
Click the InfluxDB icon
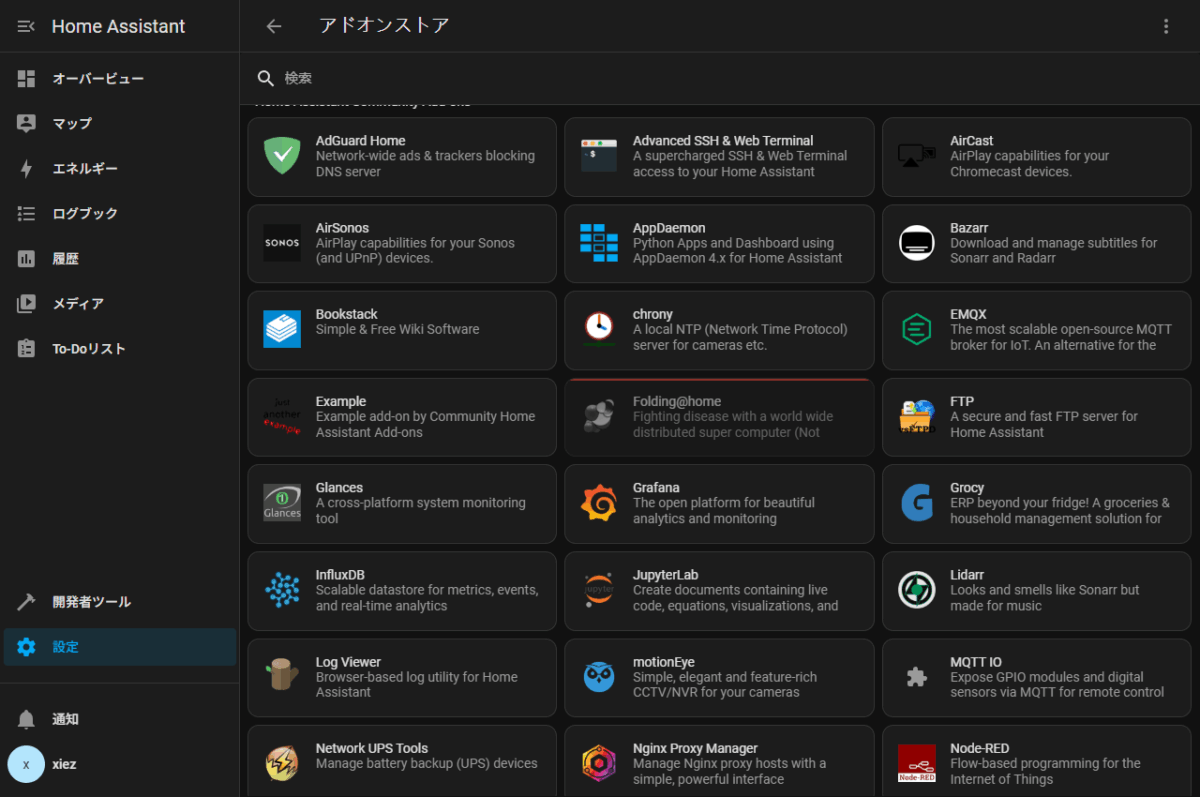[x=282, y=590]
